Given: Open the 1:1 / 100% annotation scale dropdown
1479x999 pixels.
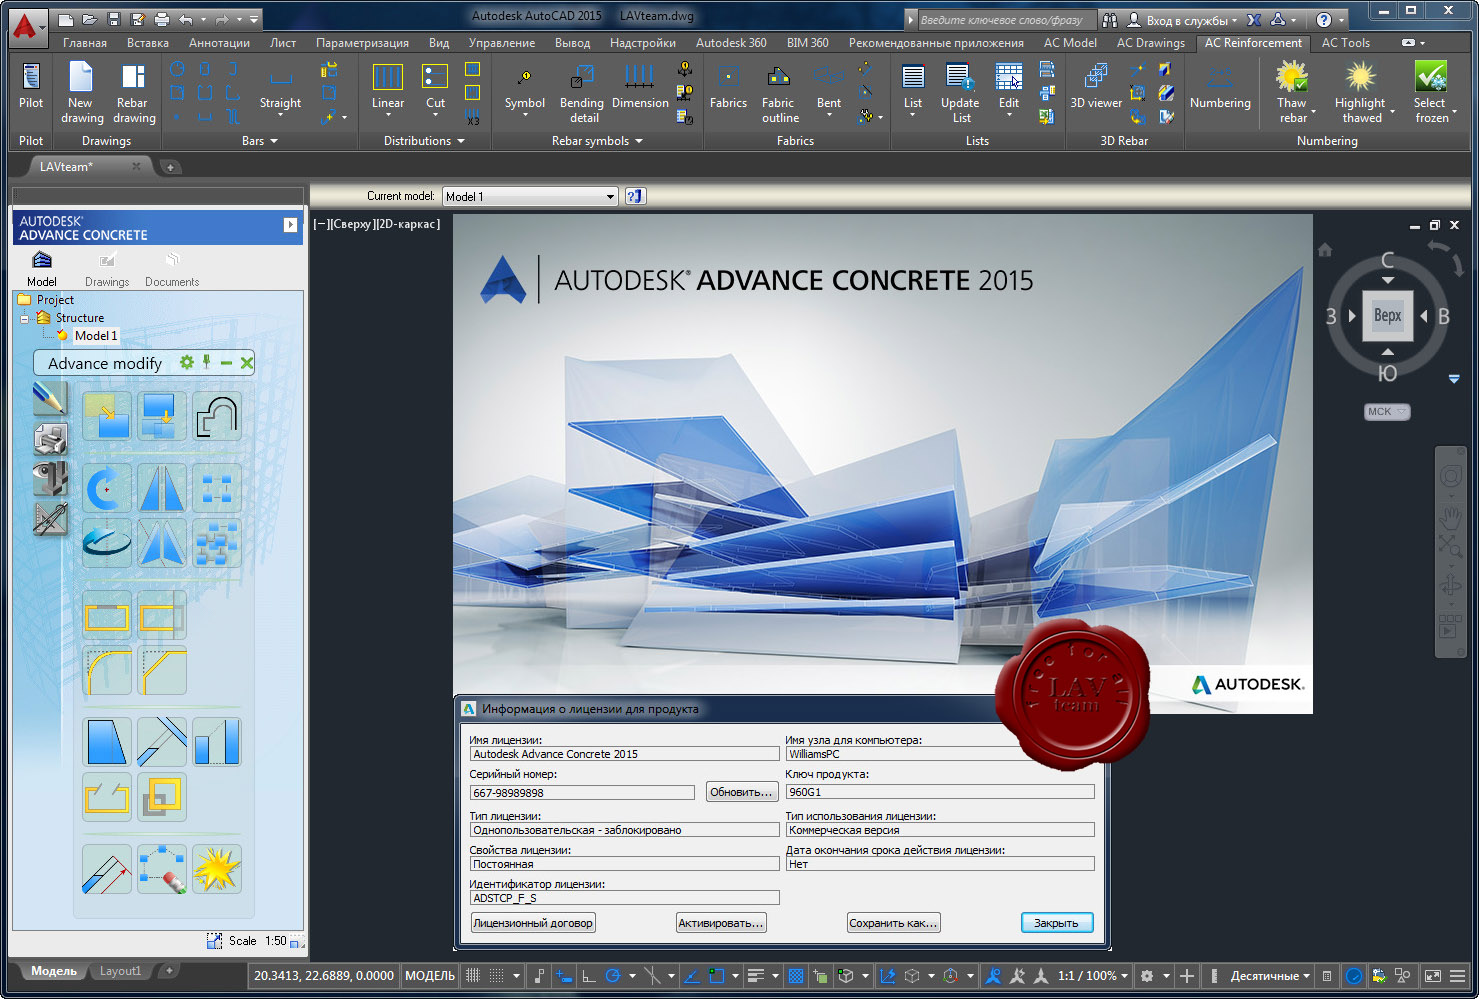Looking at the screenshot, I should tap(1094, 975).
